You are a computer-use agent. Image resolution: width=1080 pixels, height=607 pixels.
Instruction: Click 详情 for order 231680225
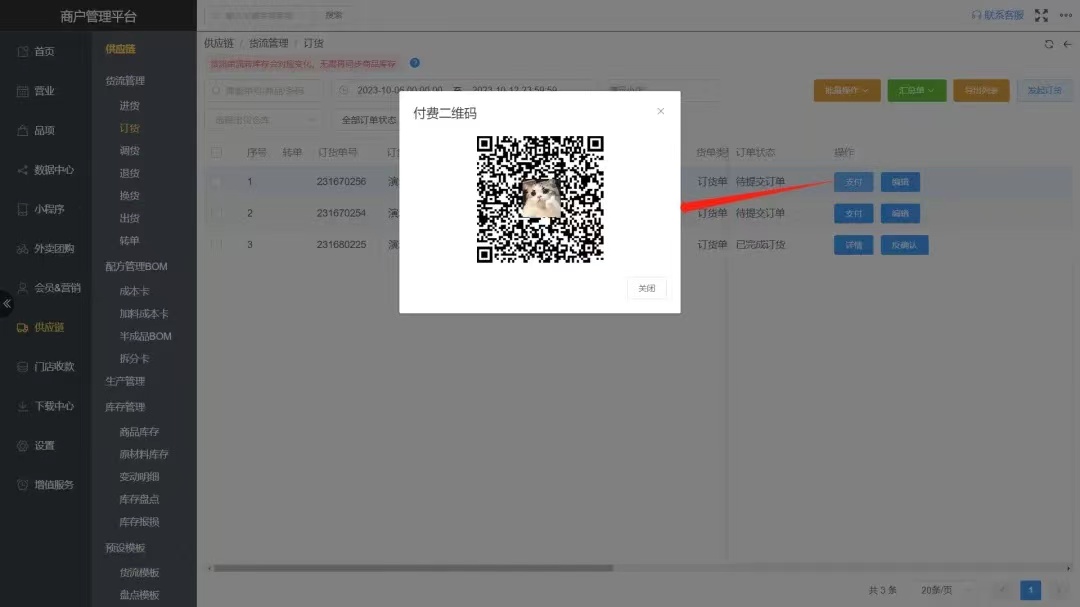pyautogui.click(x=853, y=245)
